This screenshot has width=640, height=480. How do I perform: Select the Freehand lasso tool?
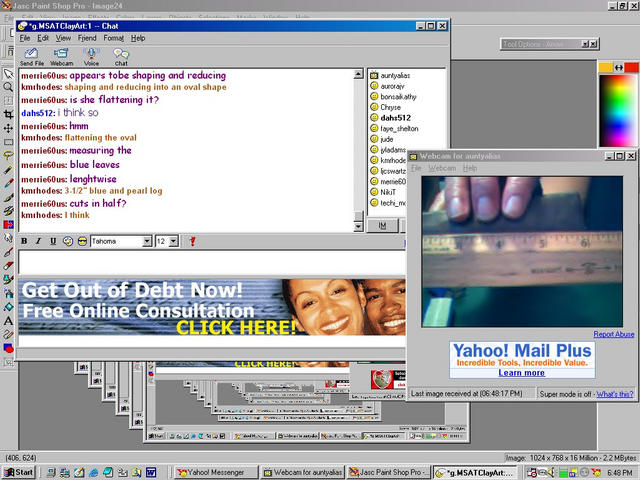(8, 156)
